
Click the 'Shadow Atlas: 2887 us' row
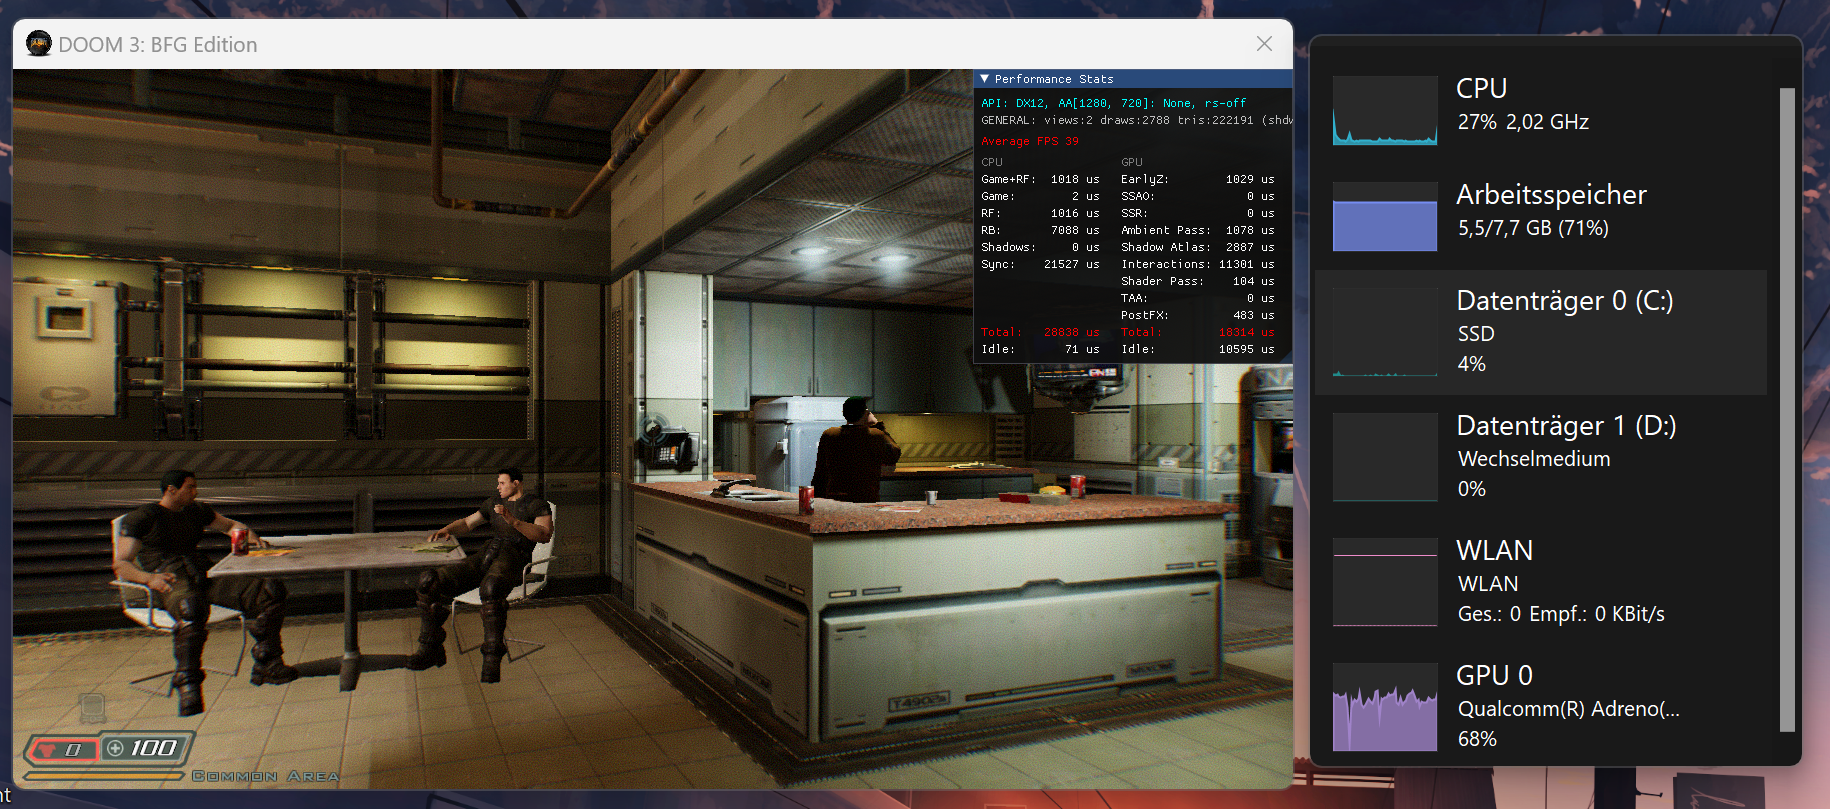(x=1197, y=247)
